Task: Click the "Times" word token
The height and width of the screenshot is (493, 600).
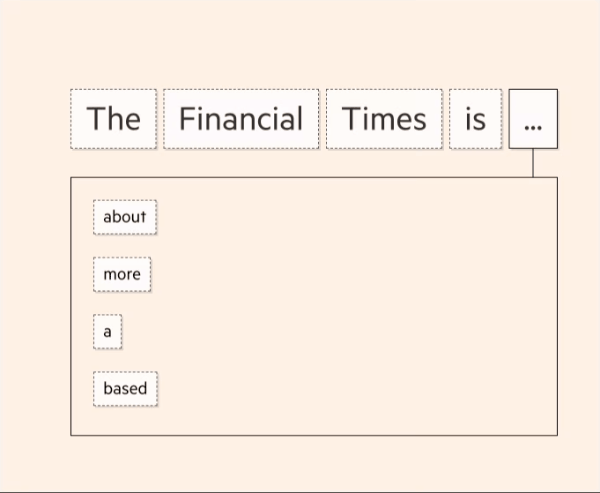Action: 384,119
